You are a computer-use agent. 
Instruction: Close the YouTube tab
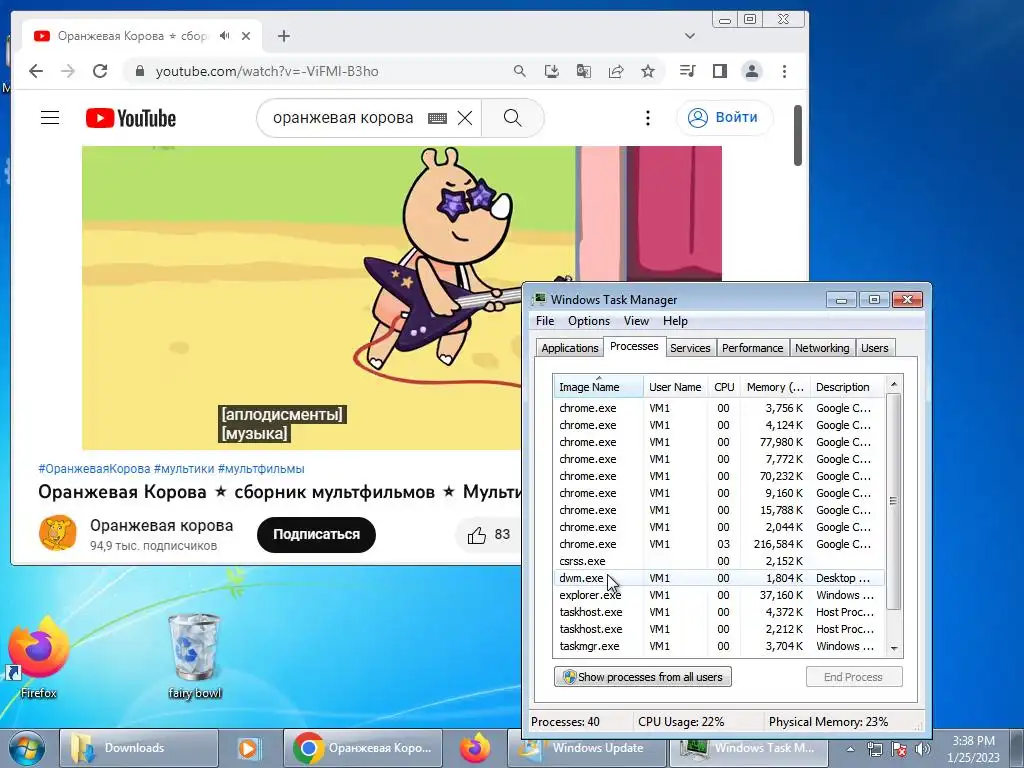coord(246,36)
